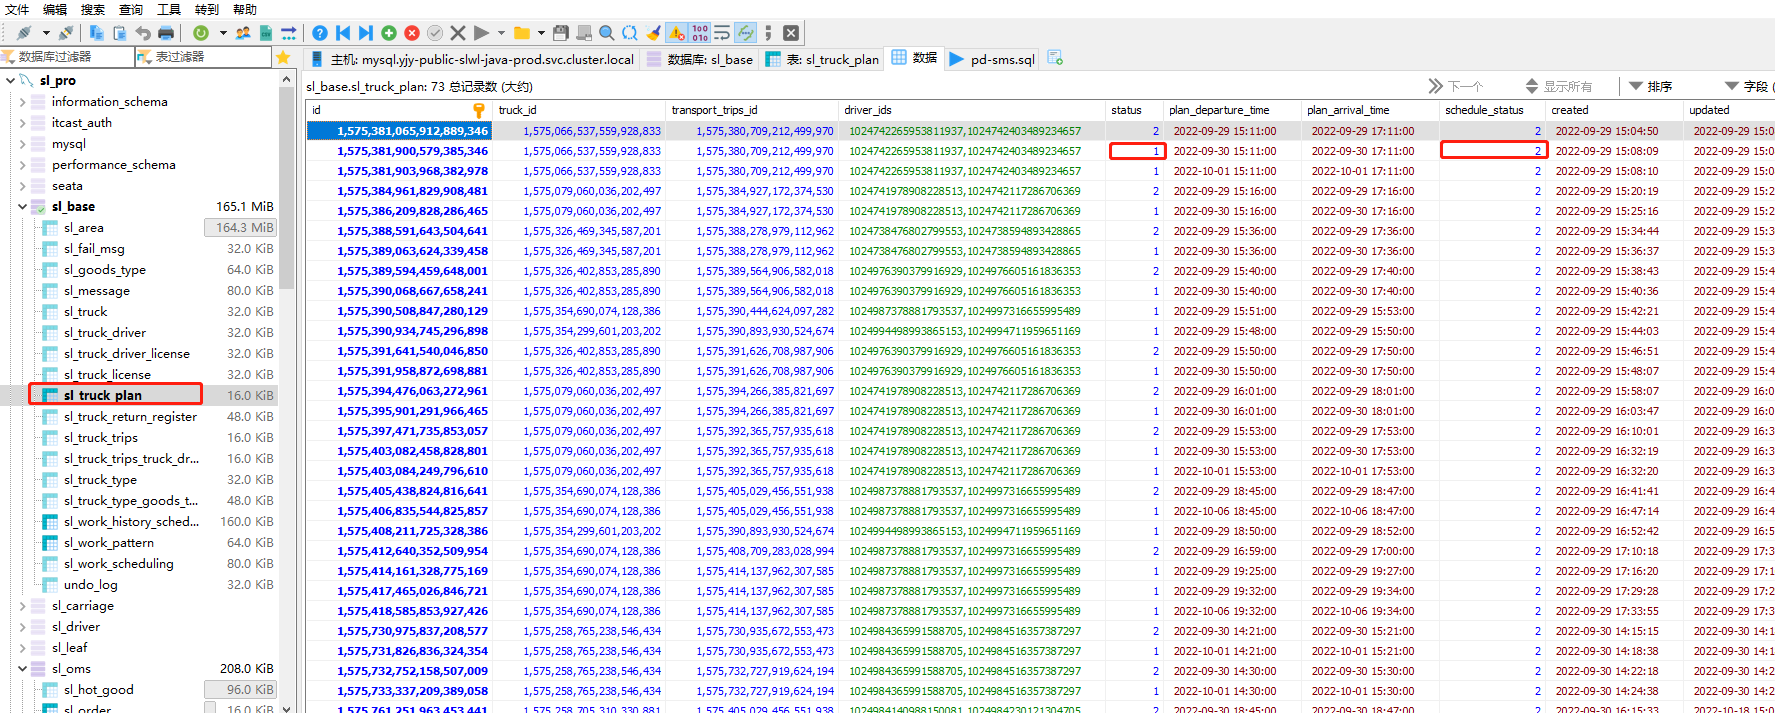The height and width of the screenshot is (713, 1775).
Task: Click the 显示所有 show all button
Action: pyautogui.click(x=1558, y=87)
